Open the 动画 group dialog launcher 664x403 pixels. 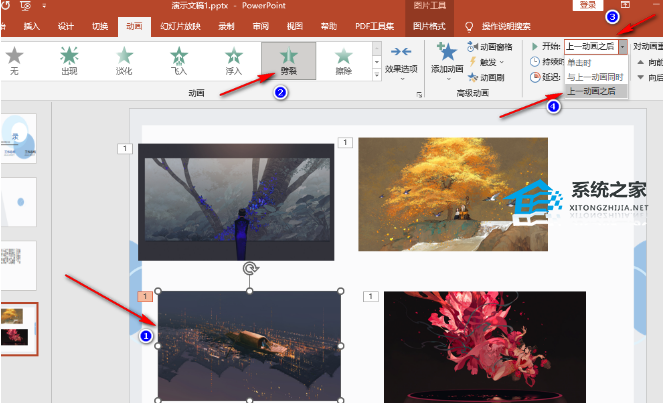coord(419,95)
